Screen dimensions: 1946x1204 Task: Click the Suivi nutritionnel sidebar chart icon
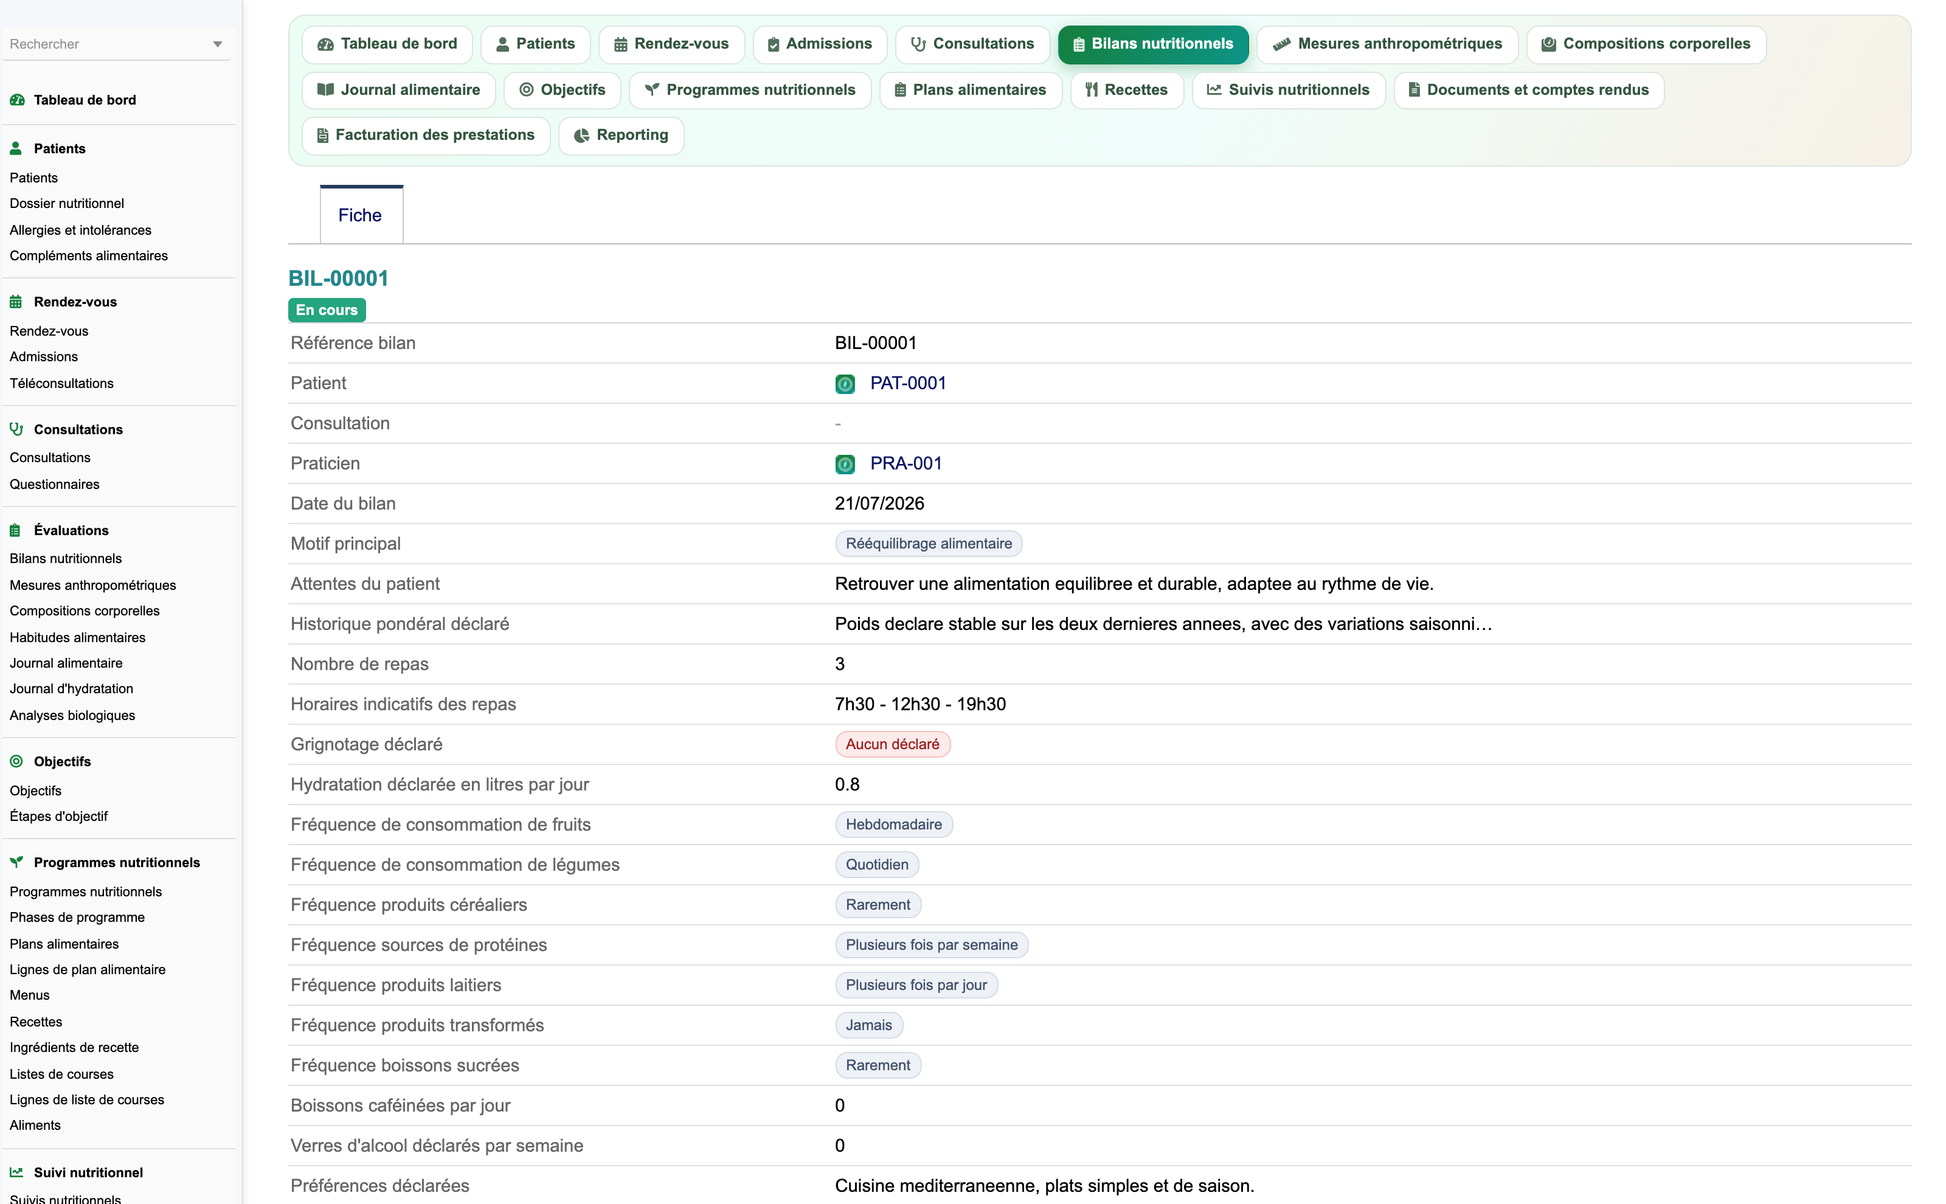[16, 1173]
